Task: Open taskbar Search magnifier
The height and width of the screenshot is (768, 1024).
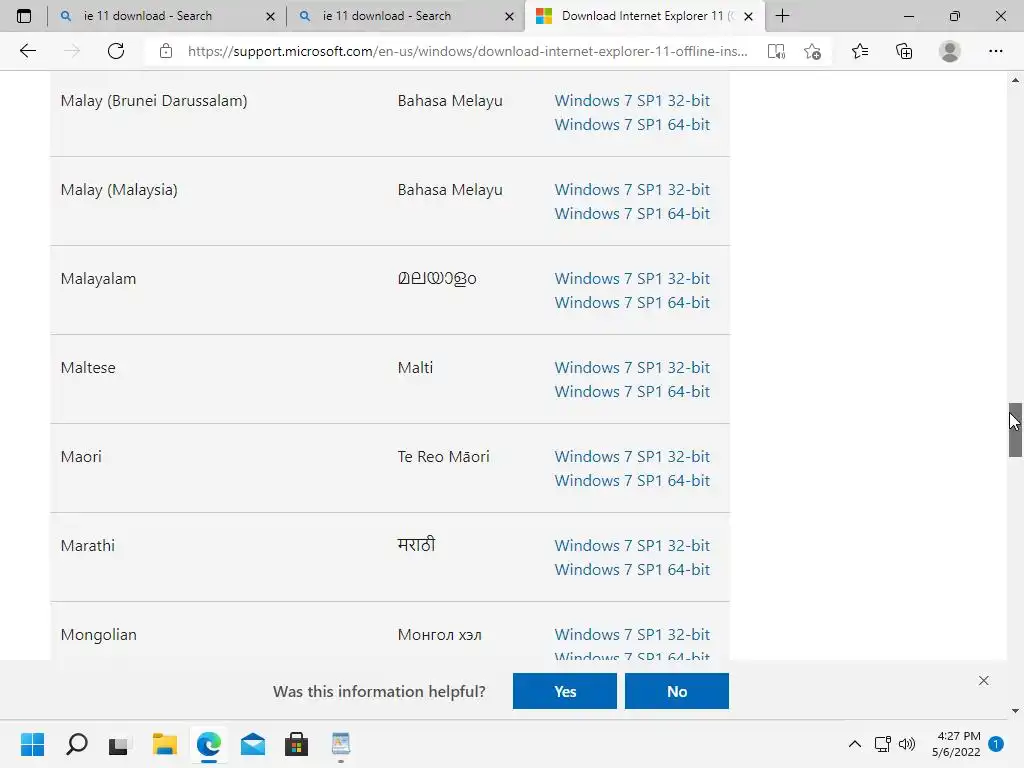Action: pos(76,744)
